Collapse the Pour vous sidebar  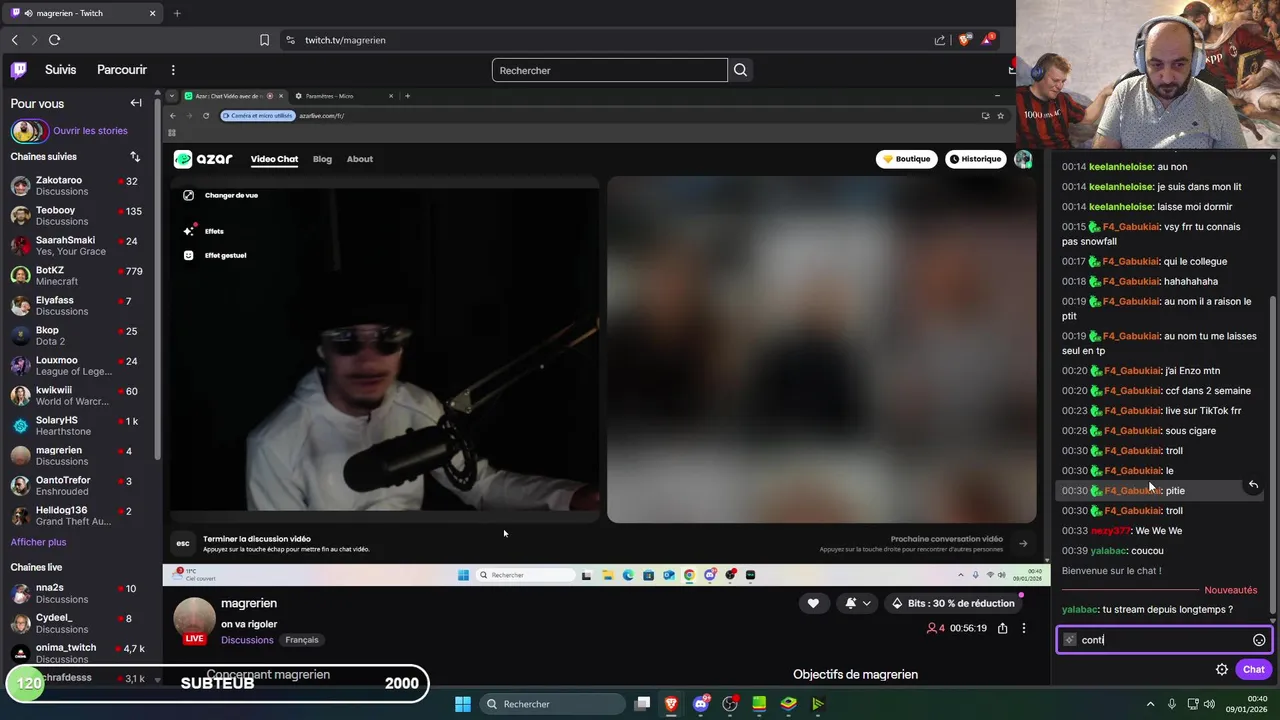click(x=136, y=103)
